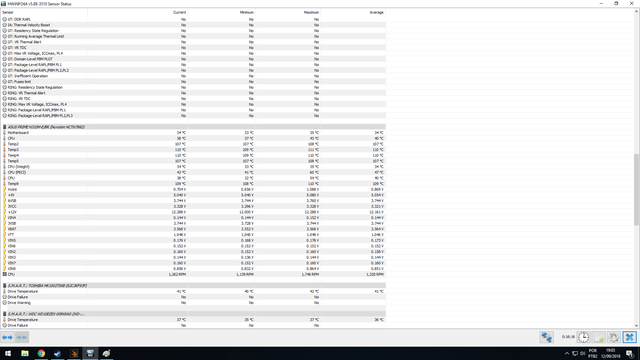Click the vertical scrollbar thumb
The width and height of the screenshot is (640, 360).
coord(636,189)
